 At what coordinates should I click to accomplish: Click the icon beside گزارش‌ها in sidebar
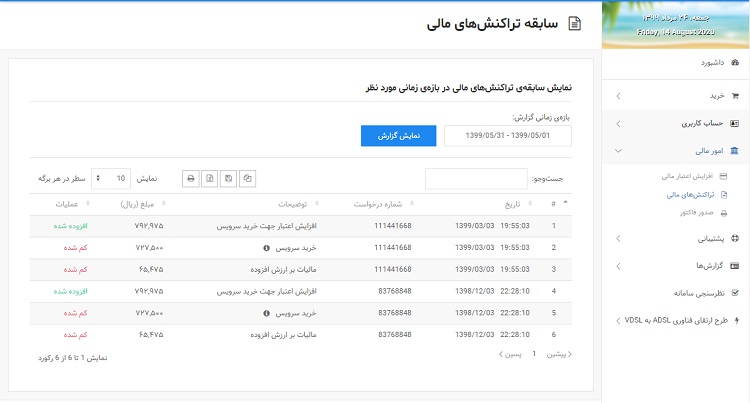click(x=734, y=266)
